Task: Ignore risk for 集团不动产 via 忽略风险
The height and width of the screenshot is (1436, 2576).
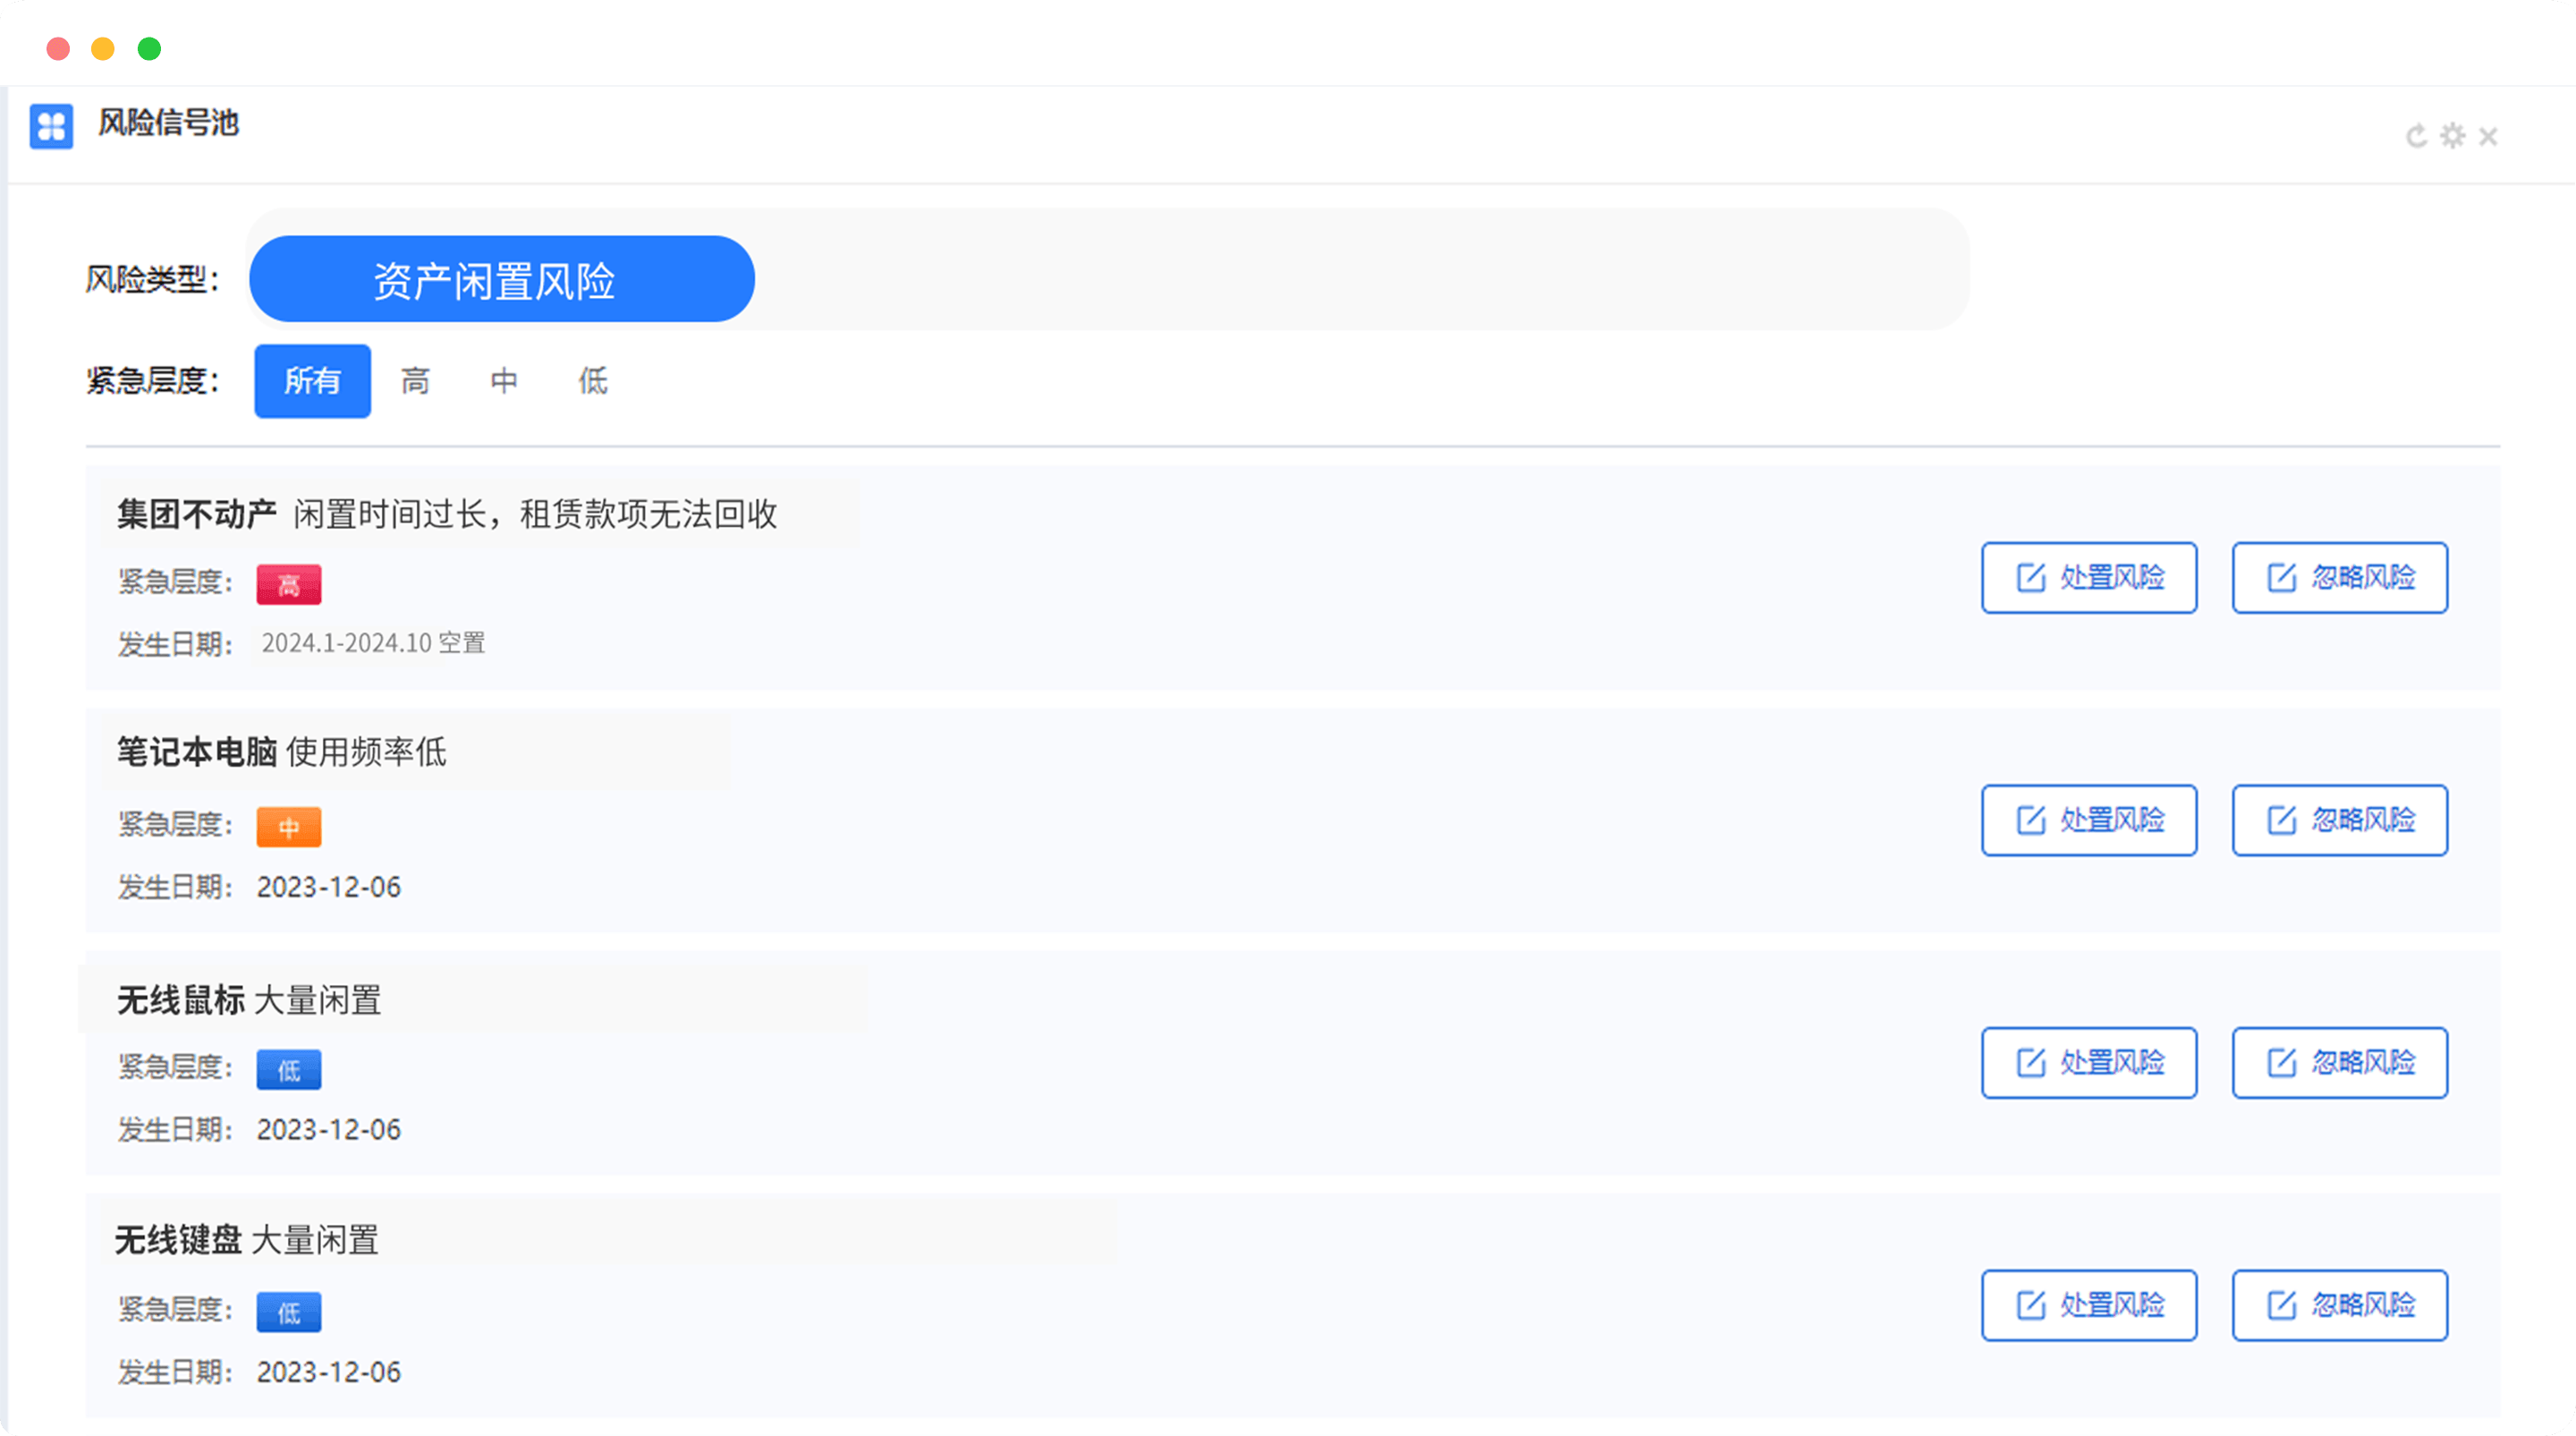Action: (x=2340, y=578)
